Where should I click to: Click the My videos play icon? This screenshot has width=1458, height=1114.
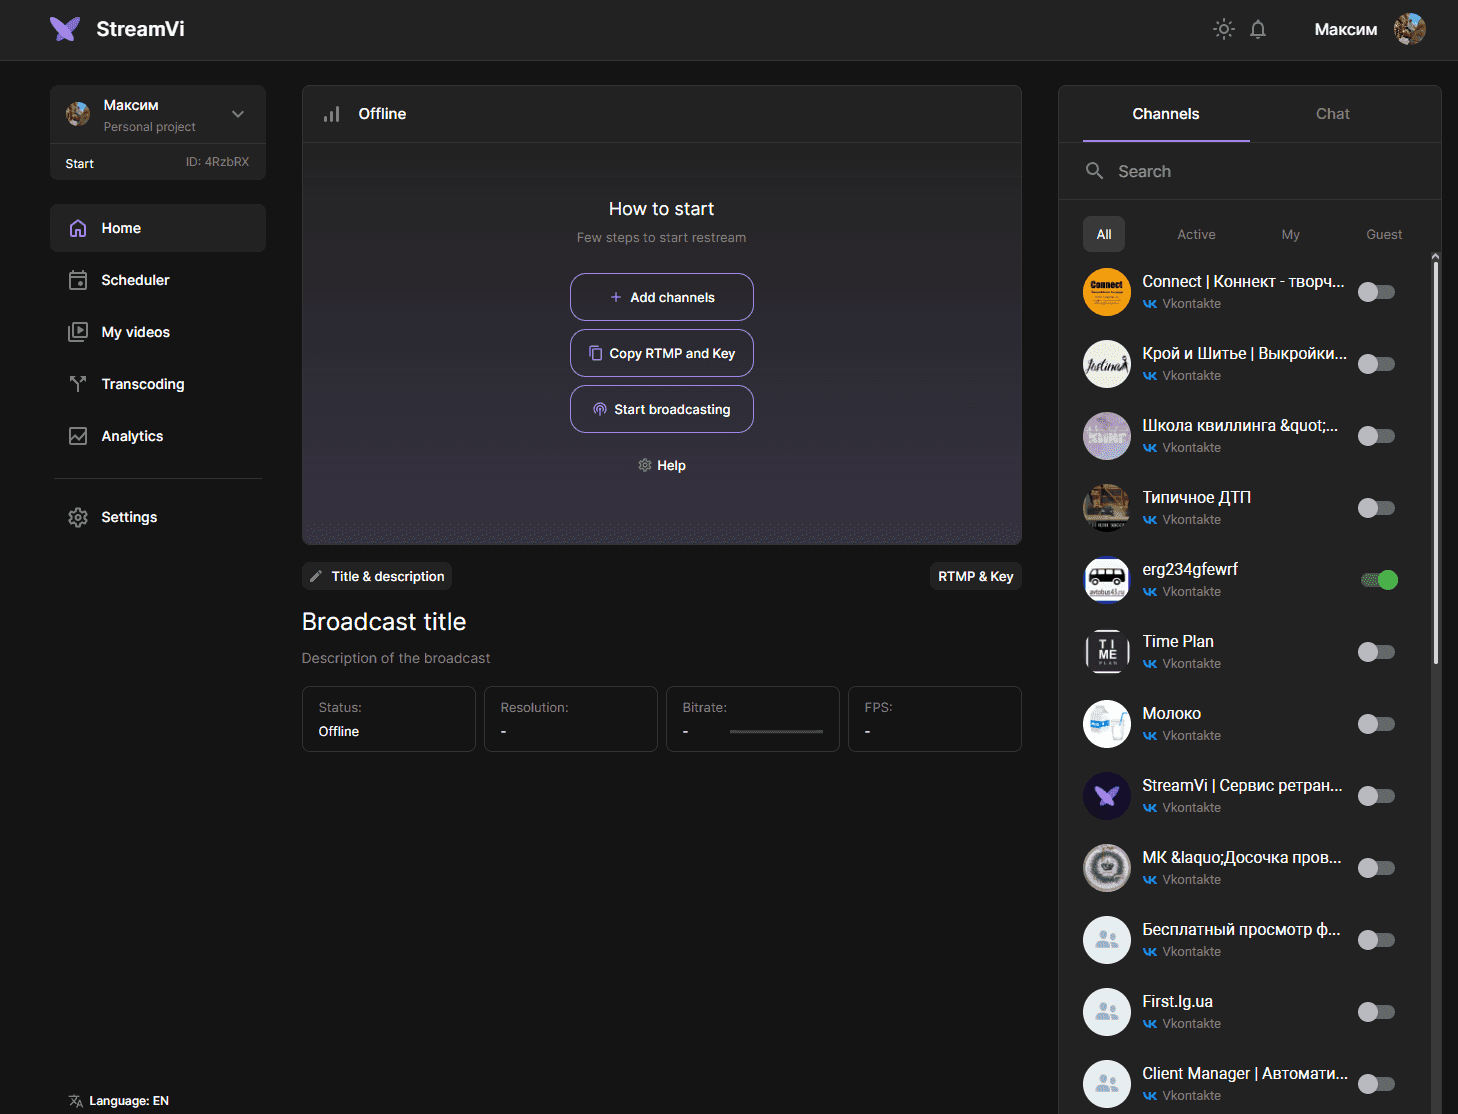pos(78,332)
